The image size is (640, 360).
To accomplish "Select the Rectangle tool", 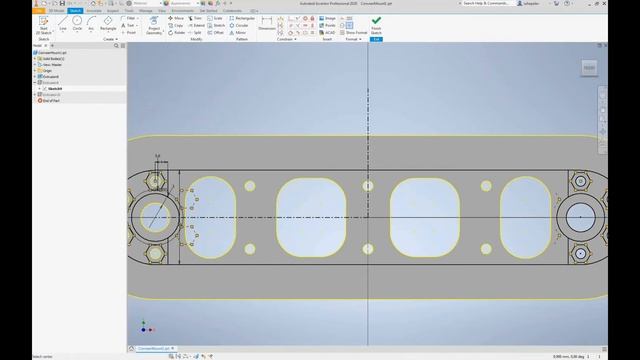I will [x=108, y=24].
